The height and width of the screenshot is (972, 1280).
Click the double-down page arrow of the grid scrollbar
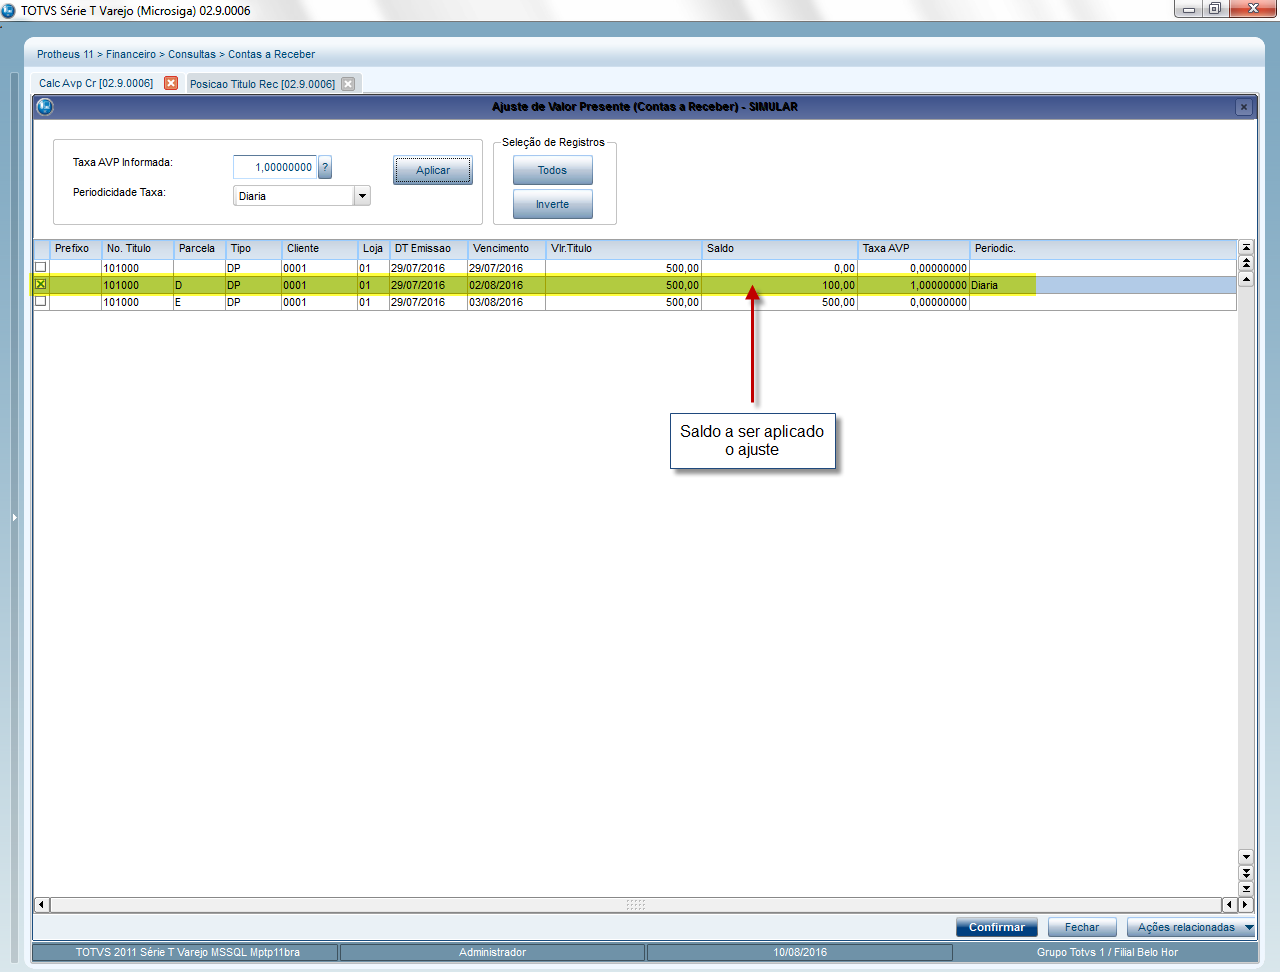[x=1246, y=873]
